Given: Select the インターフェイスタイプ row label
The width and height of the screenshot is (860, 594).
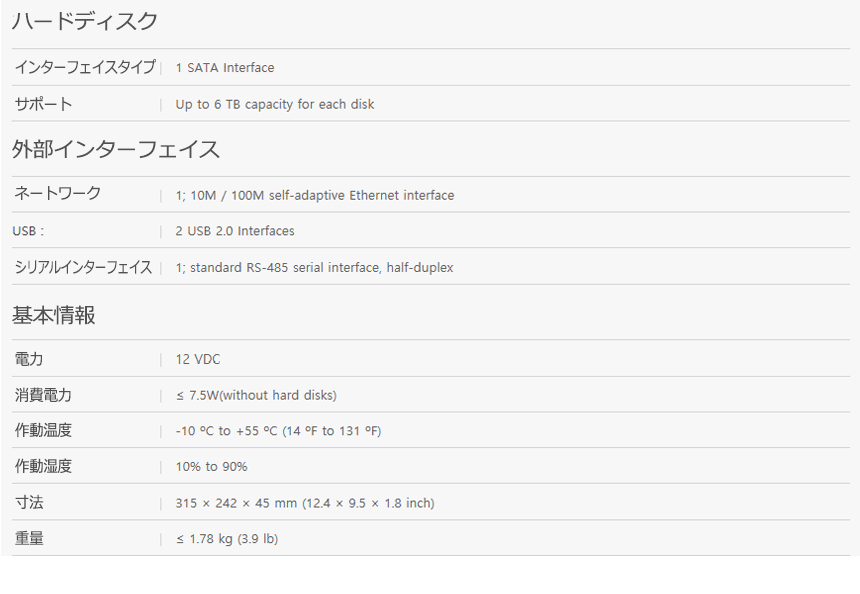Looking at the screenshot, I should (x=85, y=67).
